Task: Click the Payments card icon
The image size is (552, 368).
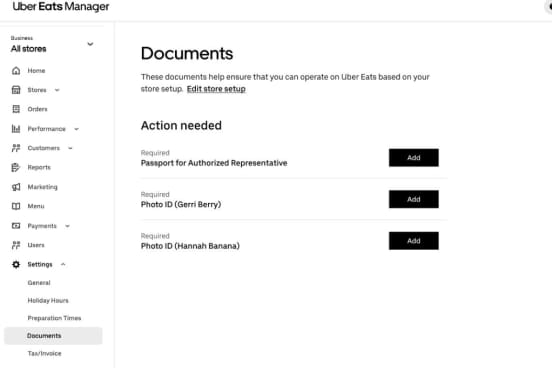Action: coord(16,226)
